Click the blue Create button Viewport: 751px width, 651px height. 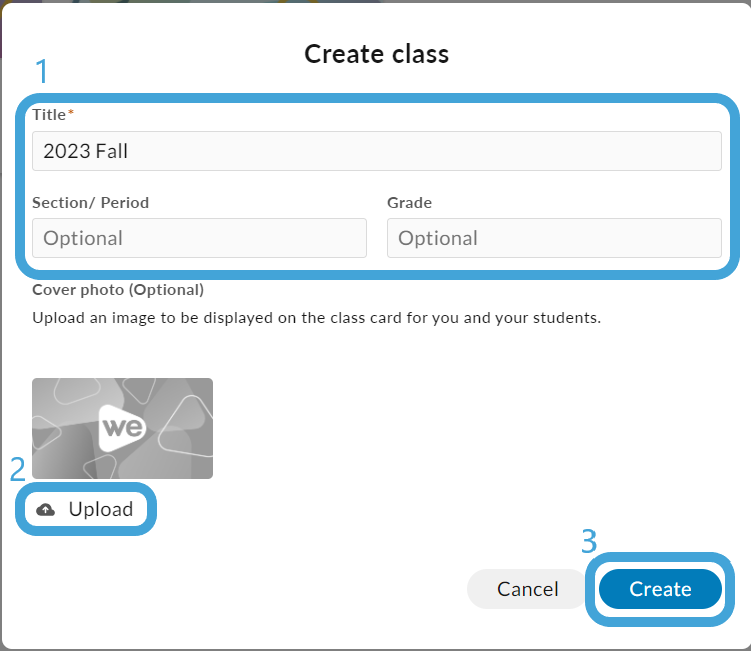(660, 589)
